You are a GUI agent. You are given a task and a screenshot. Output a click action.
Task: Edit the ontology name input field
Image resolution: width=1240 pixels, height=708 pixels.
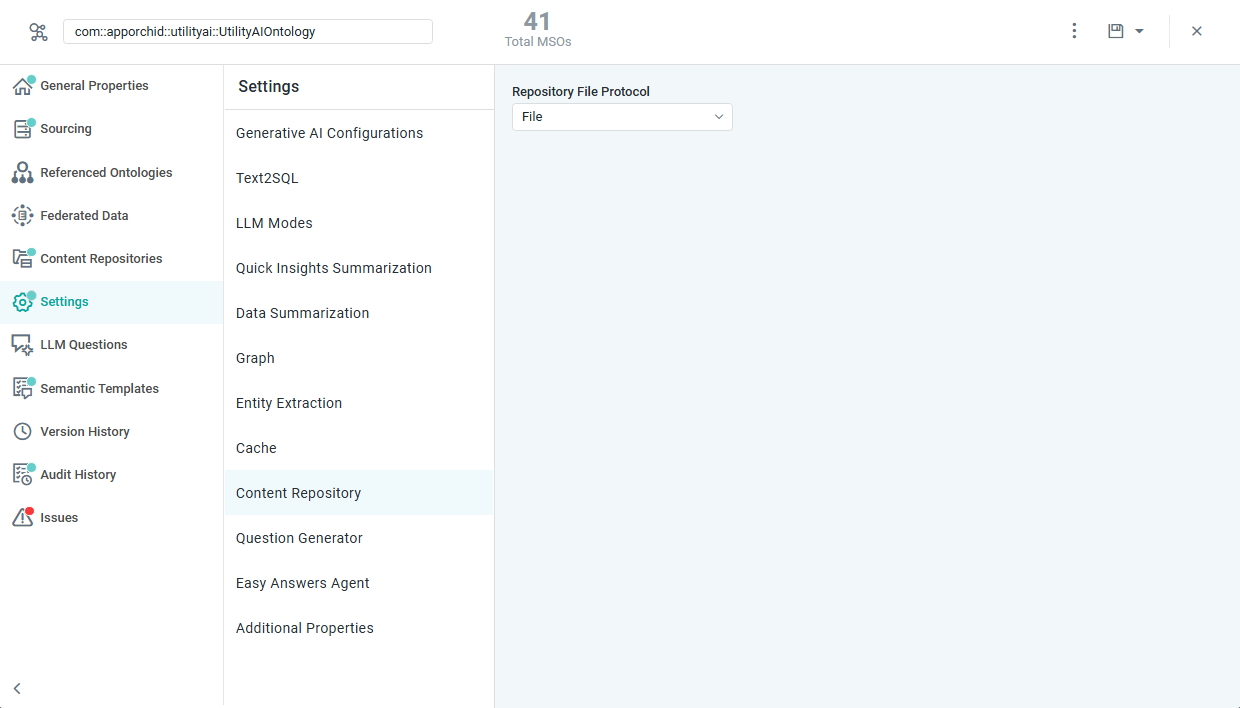click(248, 32)
